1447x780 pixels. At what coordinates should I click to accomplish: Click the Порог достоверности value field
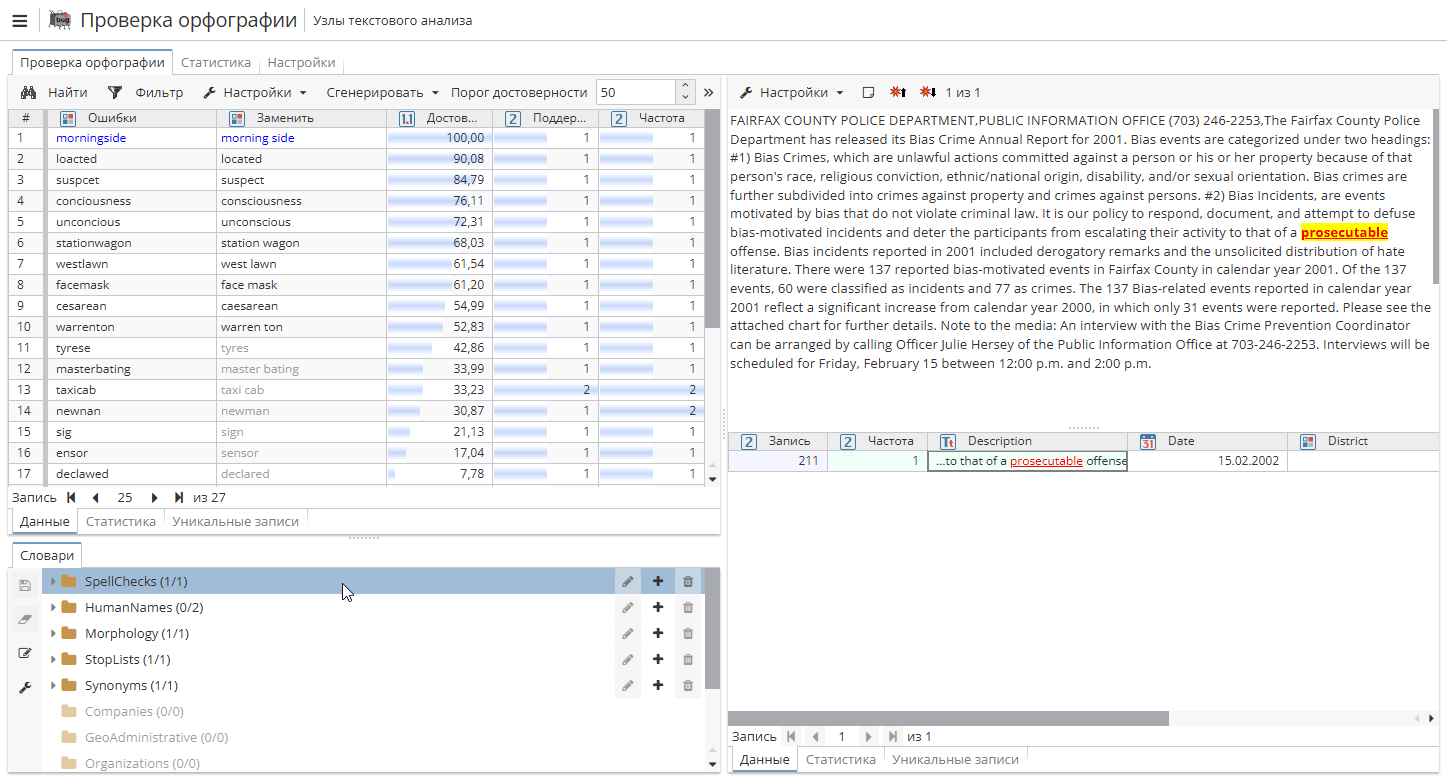(x=636, y=92)
